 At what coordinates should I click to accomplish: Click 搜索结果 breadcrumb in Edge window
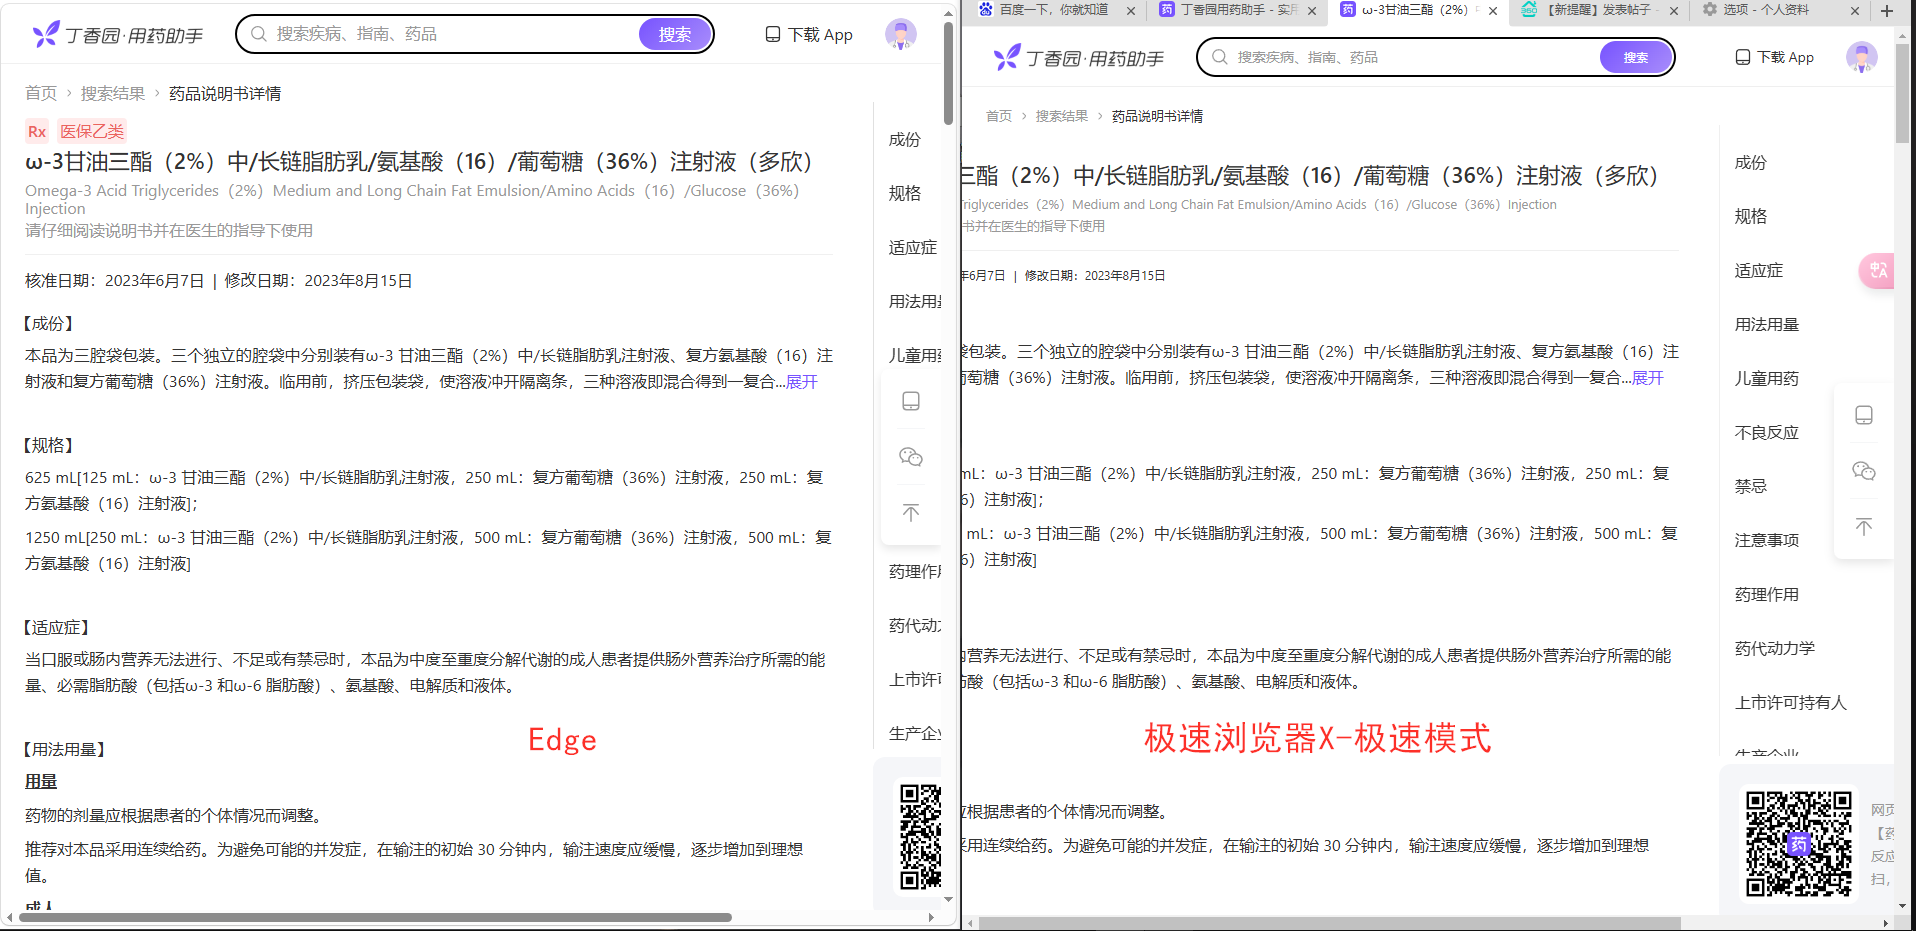click(x=113, y=93)
